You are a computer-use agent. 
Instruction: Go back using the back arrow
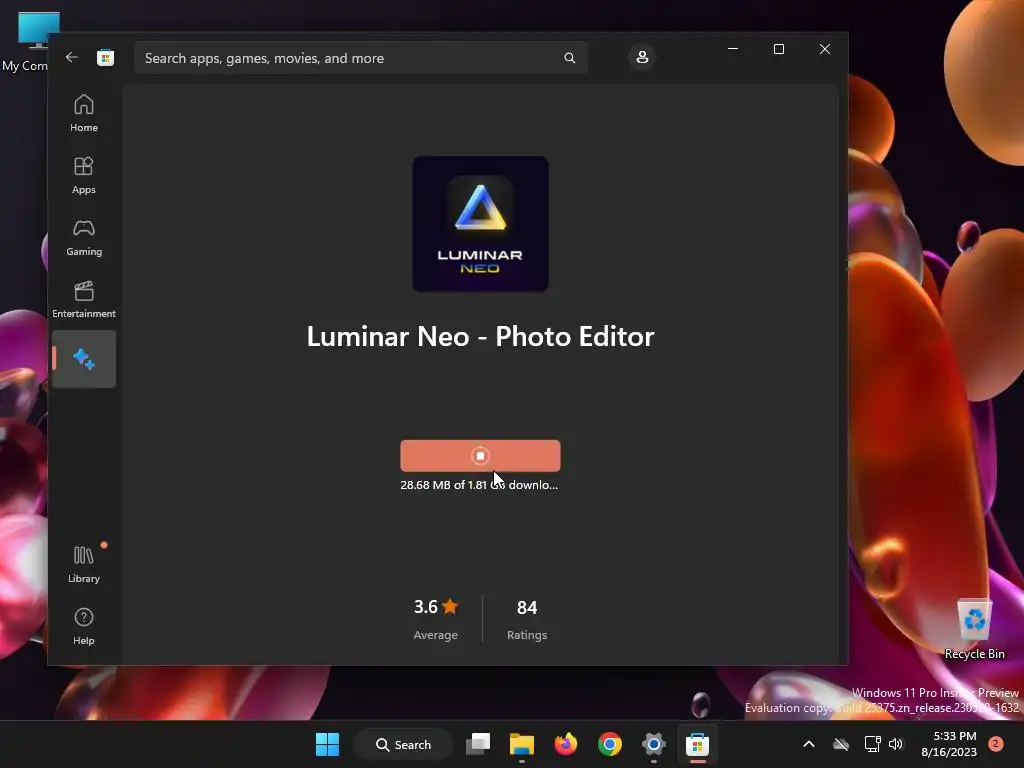72,57
